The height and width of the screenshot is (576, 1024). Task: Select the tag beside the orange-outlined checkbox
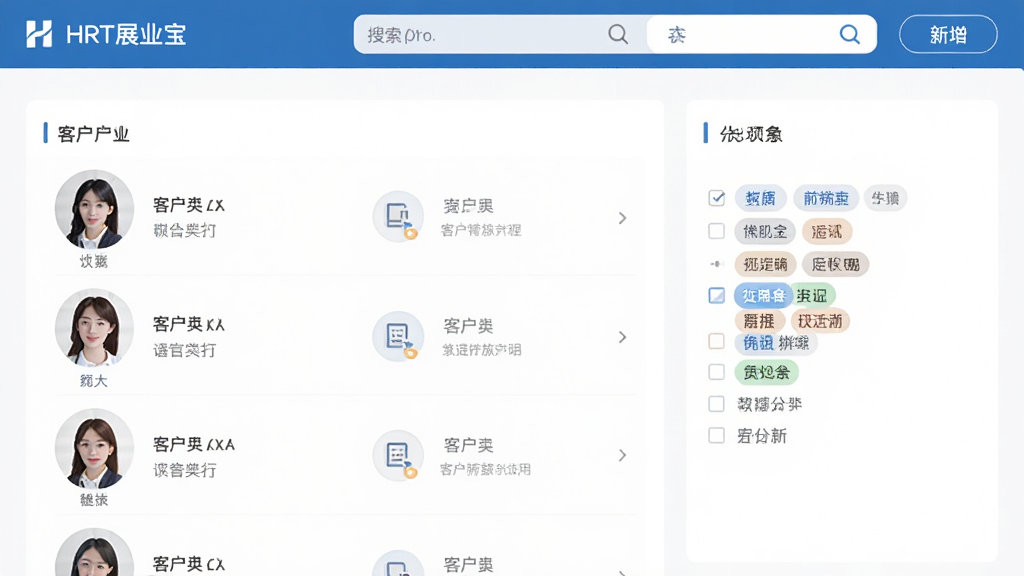click(776, 342)
